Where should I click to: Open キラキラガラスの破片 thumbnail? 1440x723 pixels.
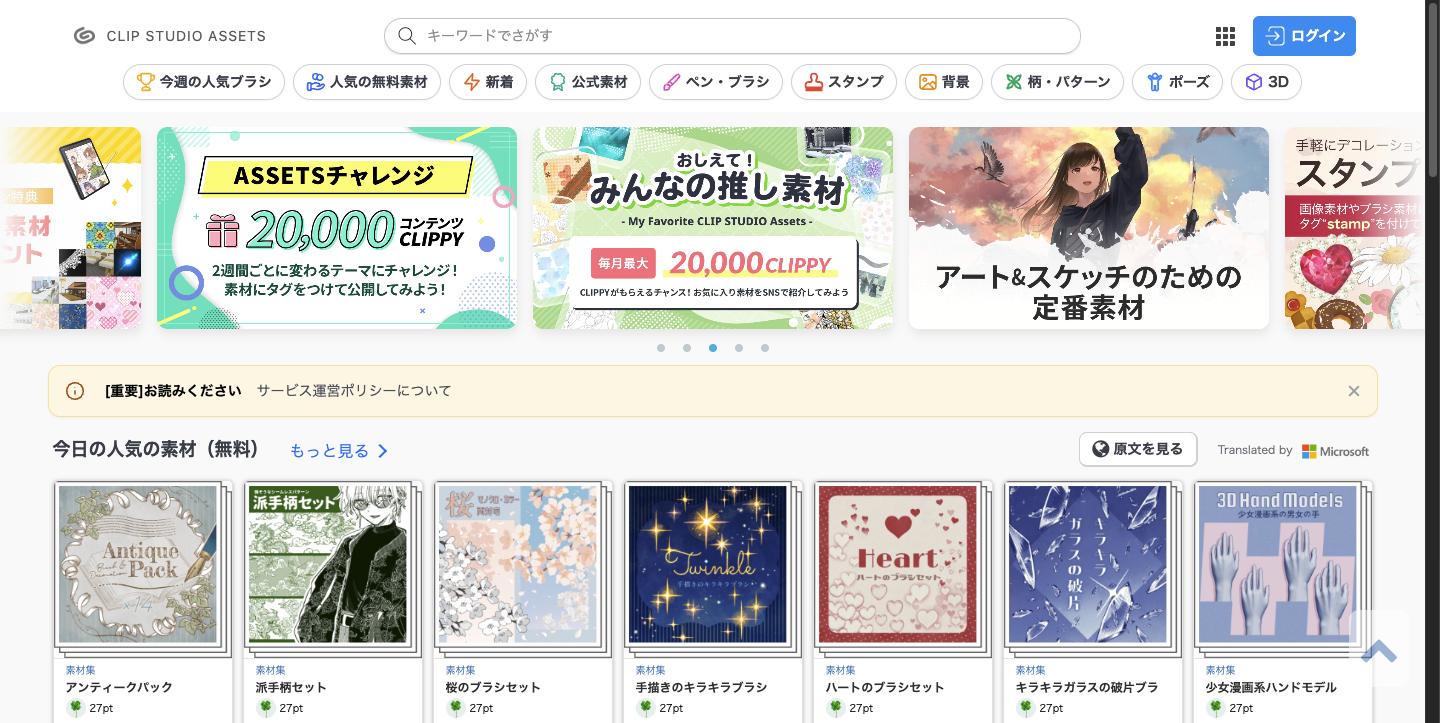[1088, 565]
